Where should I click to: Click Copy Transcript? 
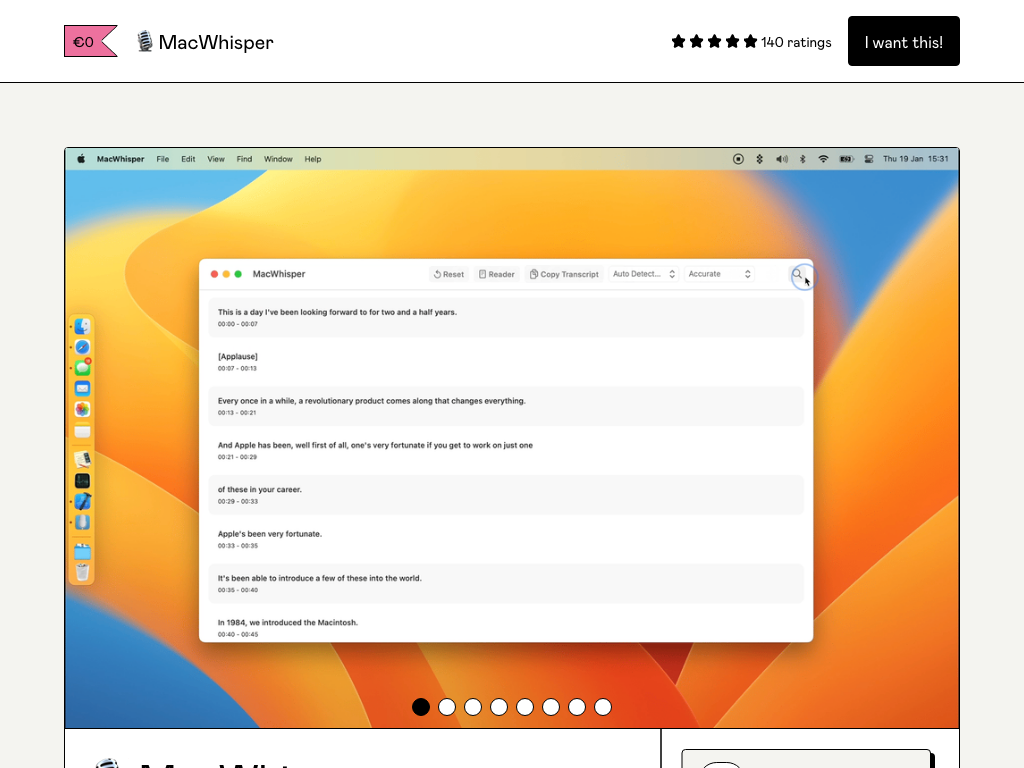tap(564, 274)
